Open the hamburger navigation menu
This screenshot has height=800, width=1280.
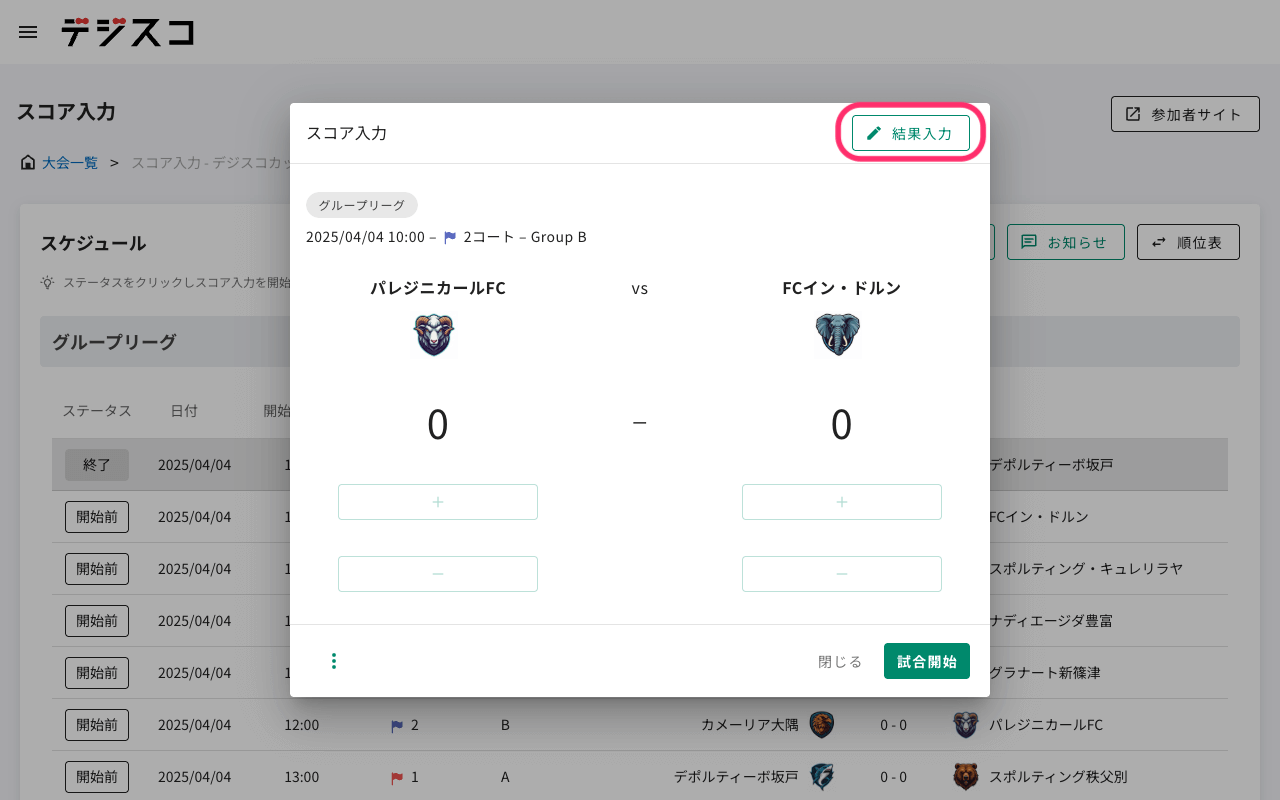28,32
